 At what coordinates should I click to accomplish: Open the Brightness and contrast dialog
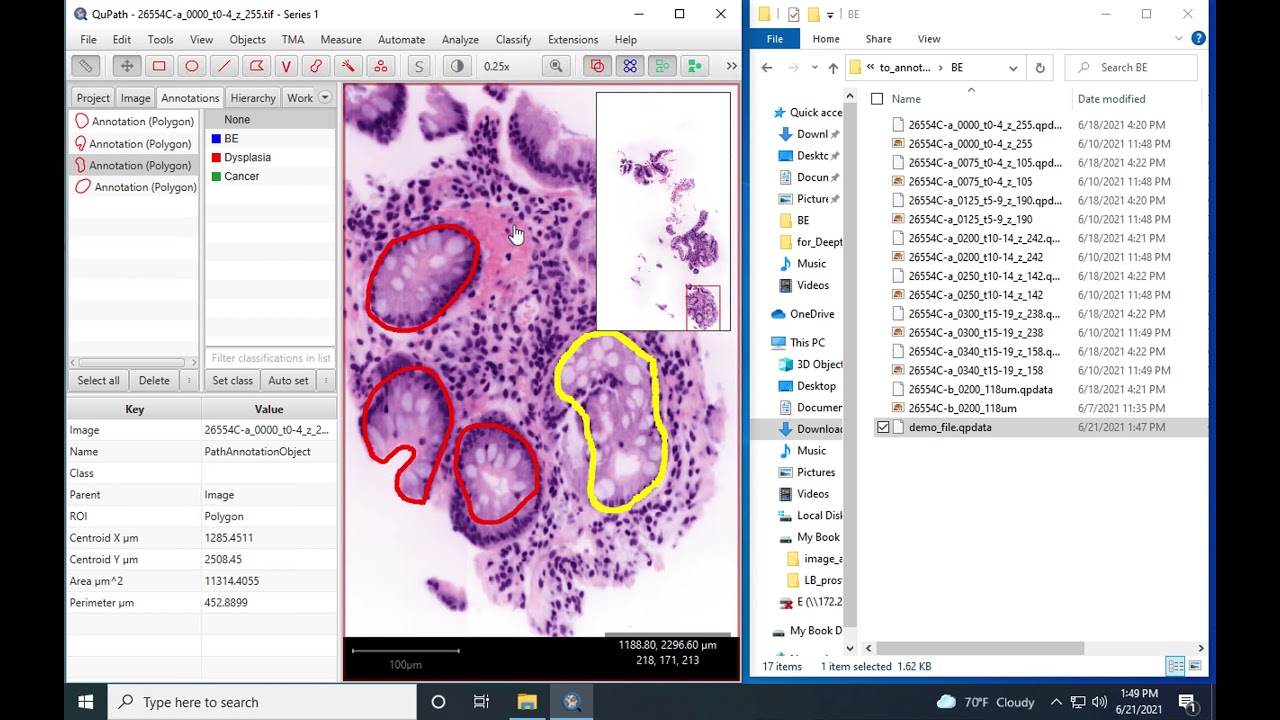pyautogui.click(x=457, y=66)
